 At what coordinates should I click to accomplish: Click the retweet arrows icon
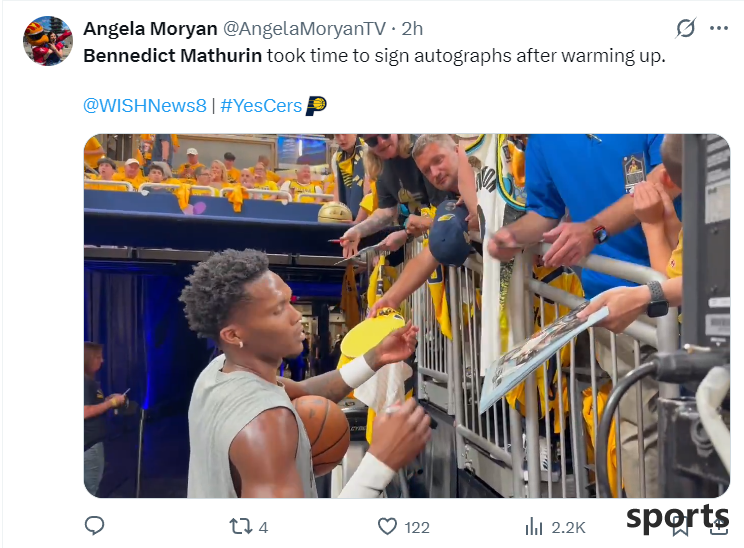241,527
